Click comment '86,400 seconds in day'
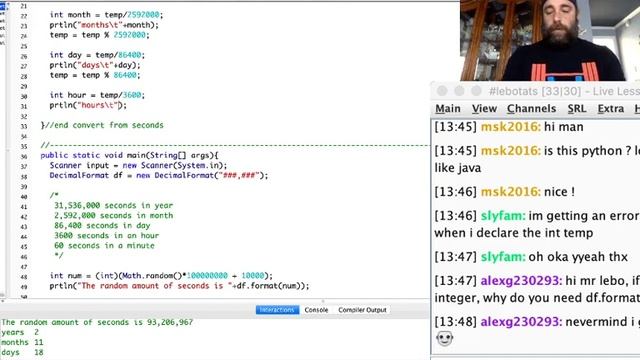The width and height of the screenshot is (640, 360). click(x=102, y=225)
